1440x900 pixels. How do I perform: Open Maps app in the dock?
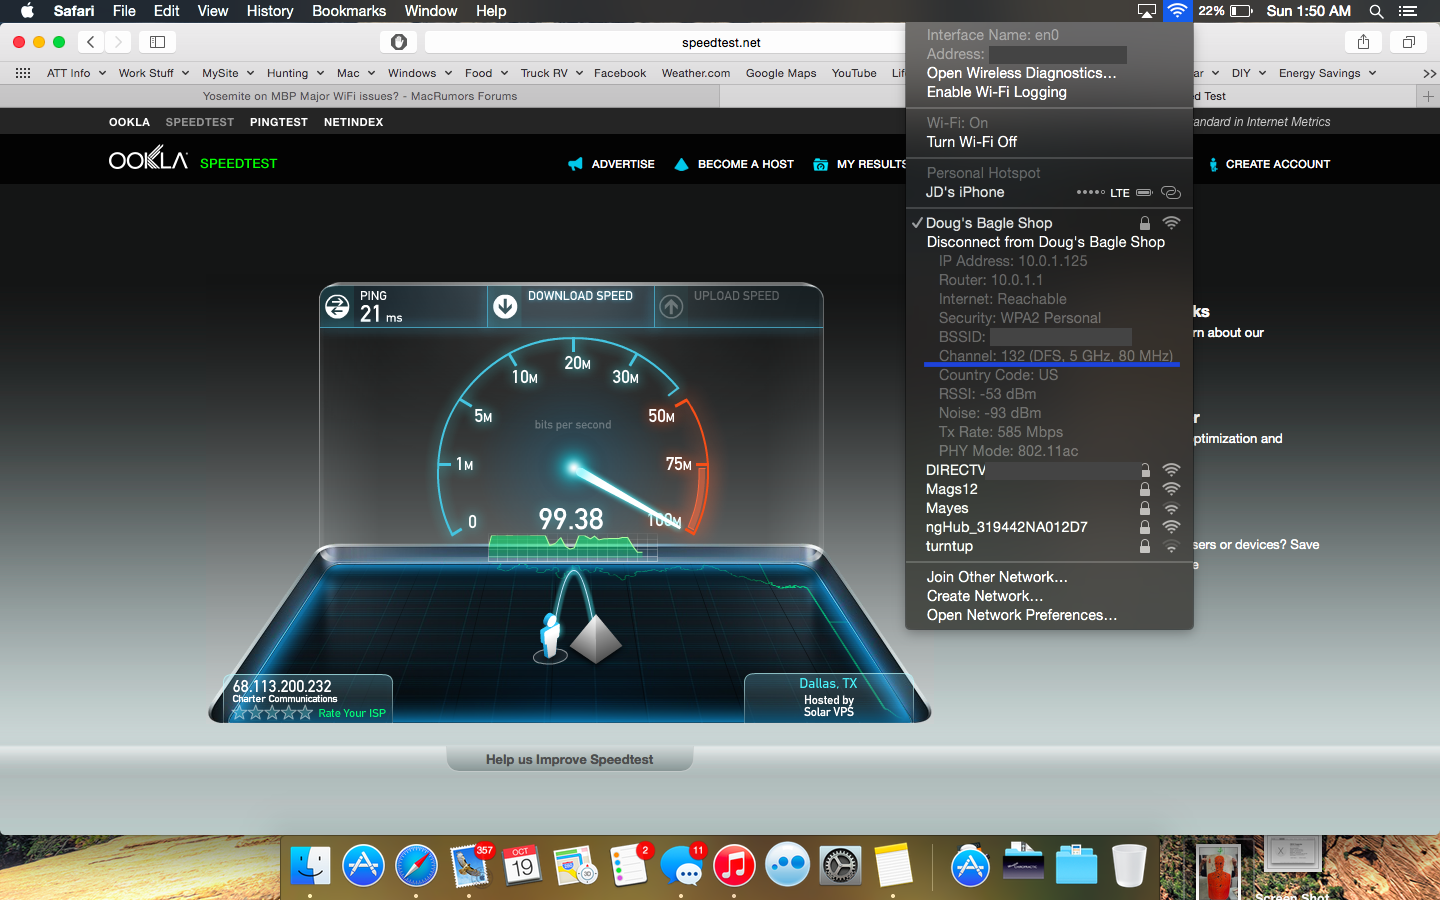(575, 865)
